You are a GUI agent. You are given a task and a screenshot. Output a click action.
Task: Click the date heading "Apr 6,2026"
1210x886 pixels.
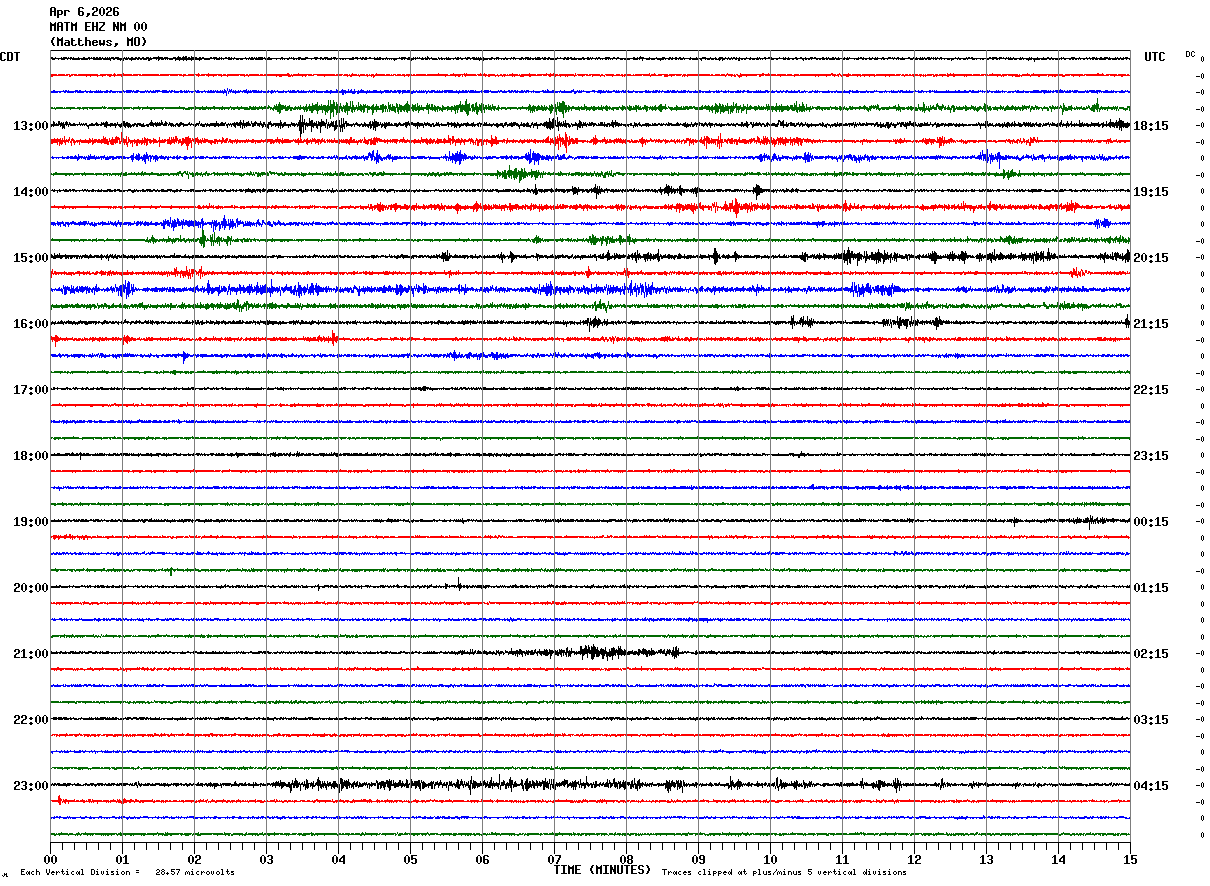click(x=84, y=12)
